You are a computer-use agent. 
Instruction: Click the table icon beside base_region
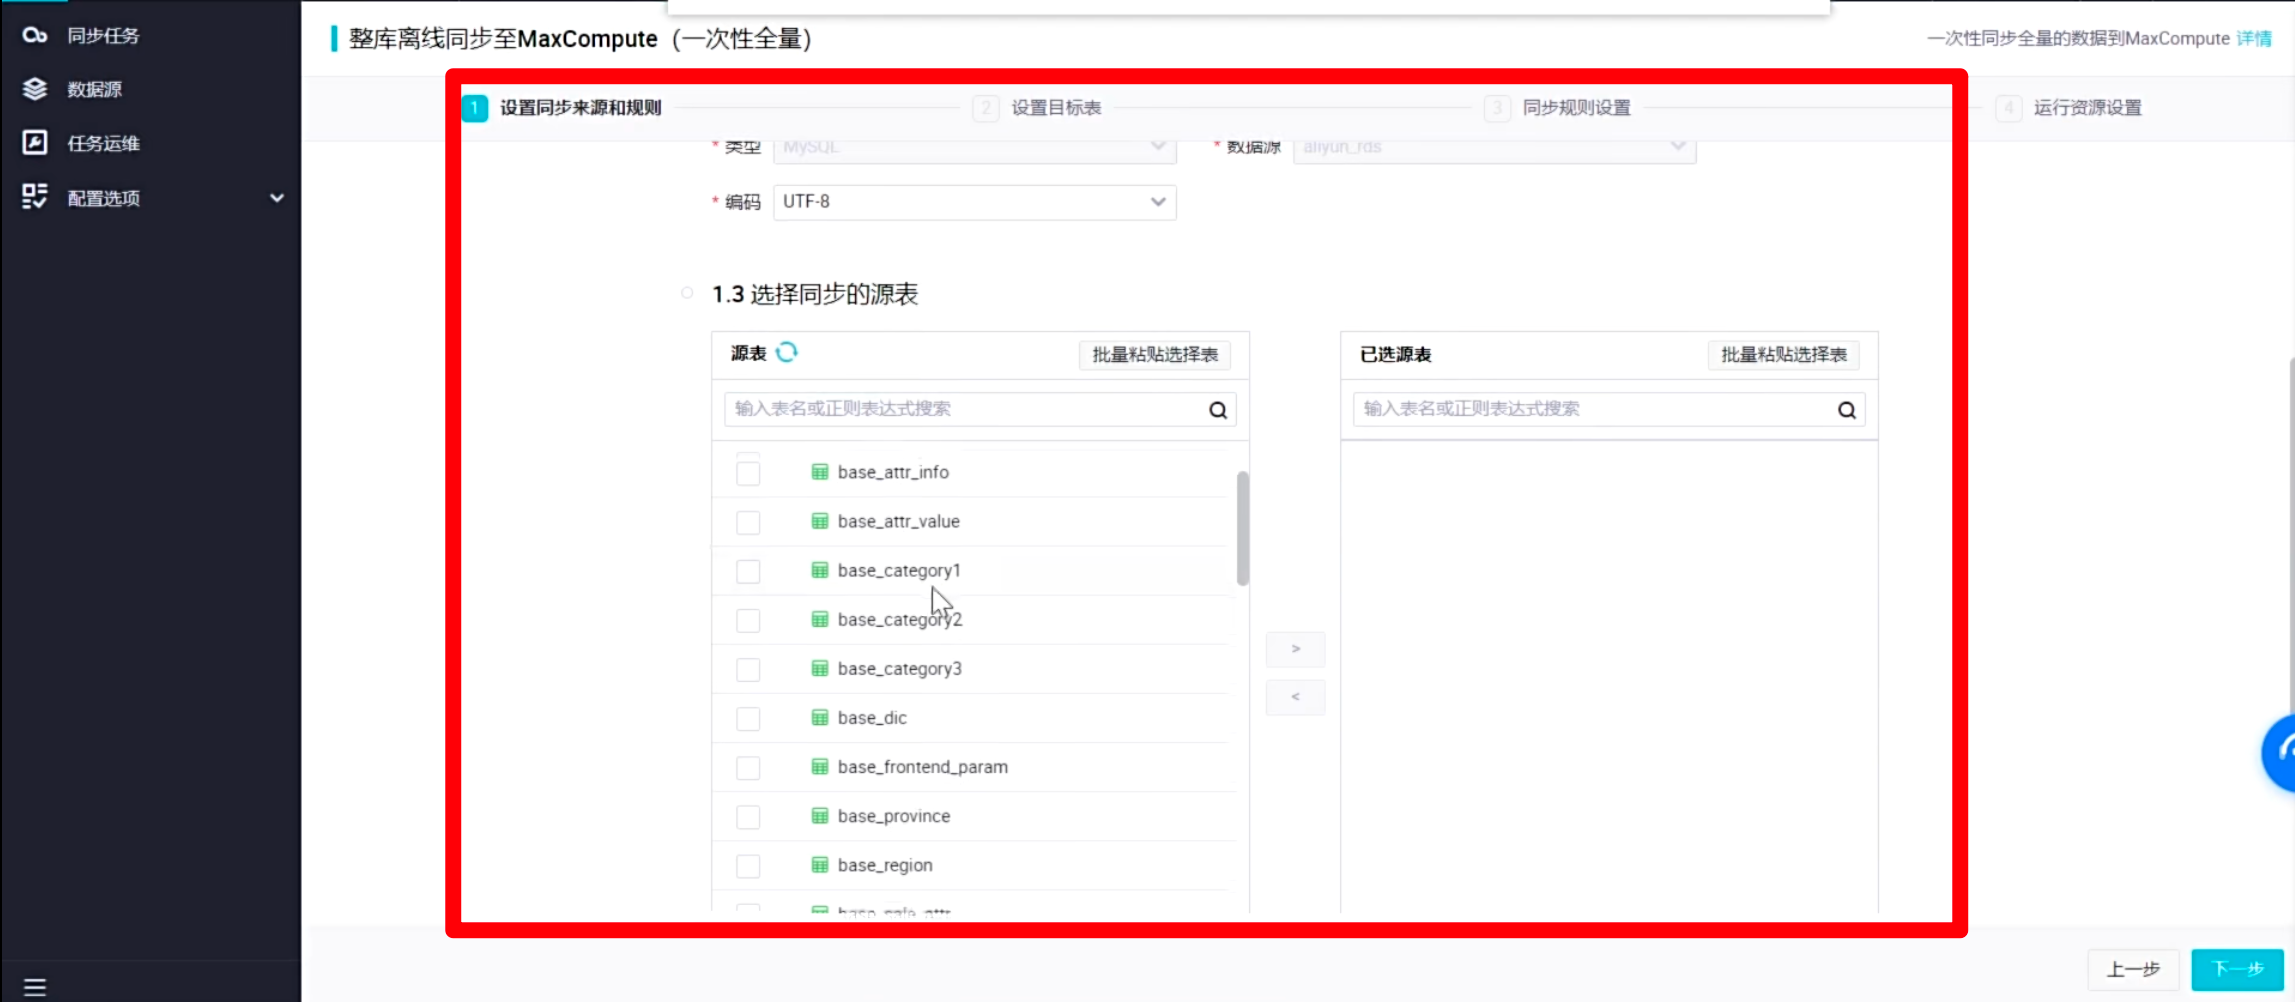coord(820,865)
